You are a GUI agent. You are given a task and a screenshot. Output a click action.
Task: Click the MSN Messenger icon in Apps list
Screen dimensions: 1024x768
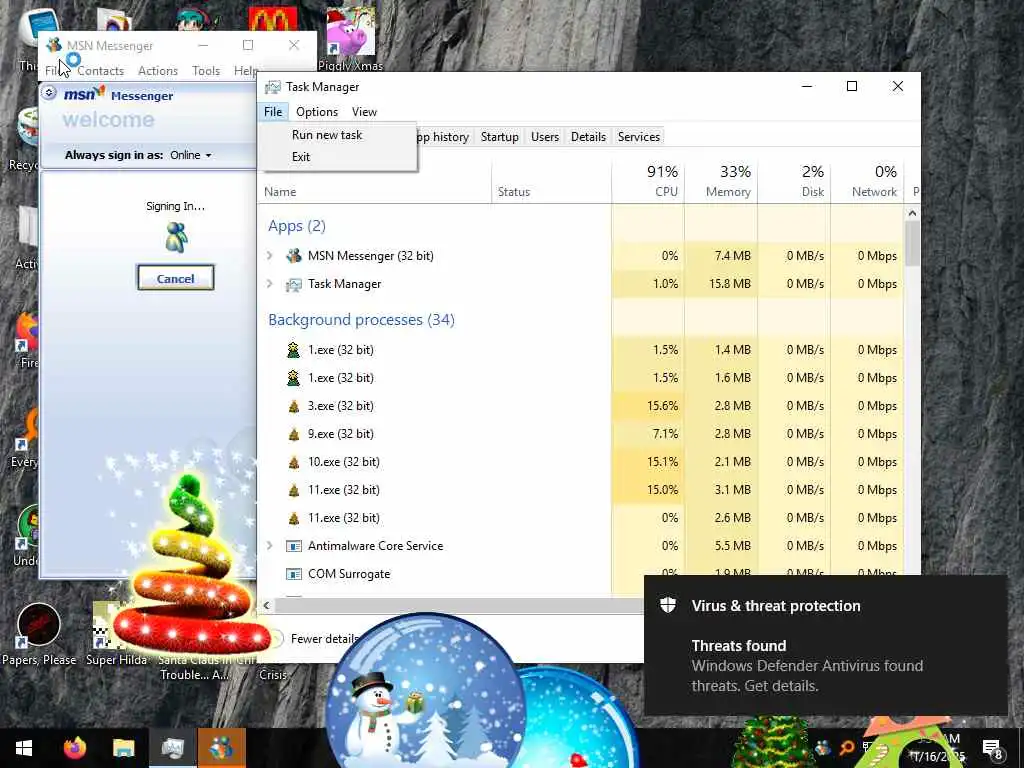click(294, 255)
